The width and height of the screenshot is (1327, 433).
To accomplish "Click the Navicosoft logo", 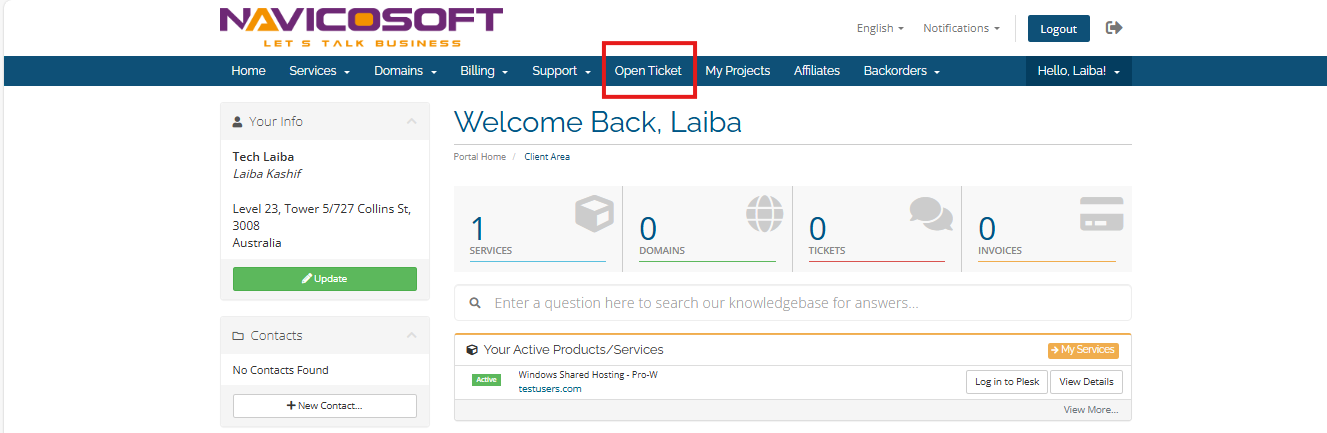I will 360,27.
